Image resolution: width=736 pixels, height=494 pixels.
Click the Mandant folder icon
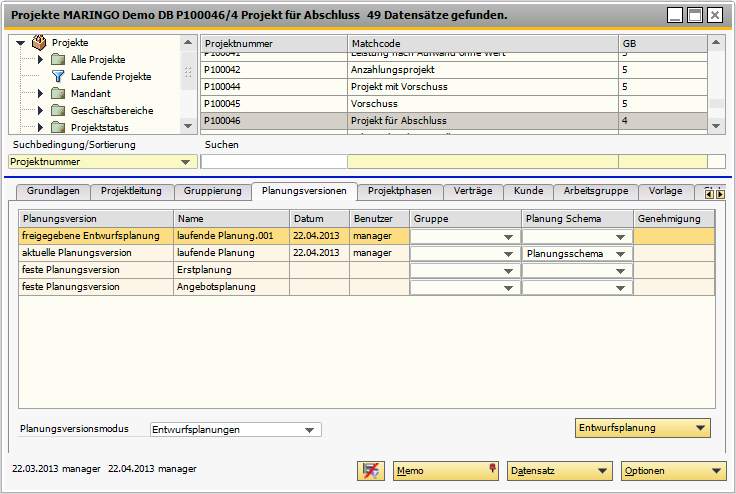point(57,93)
